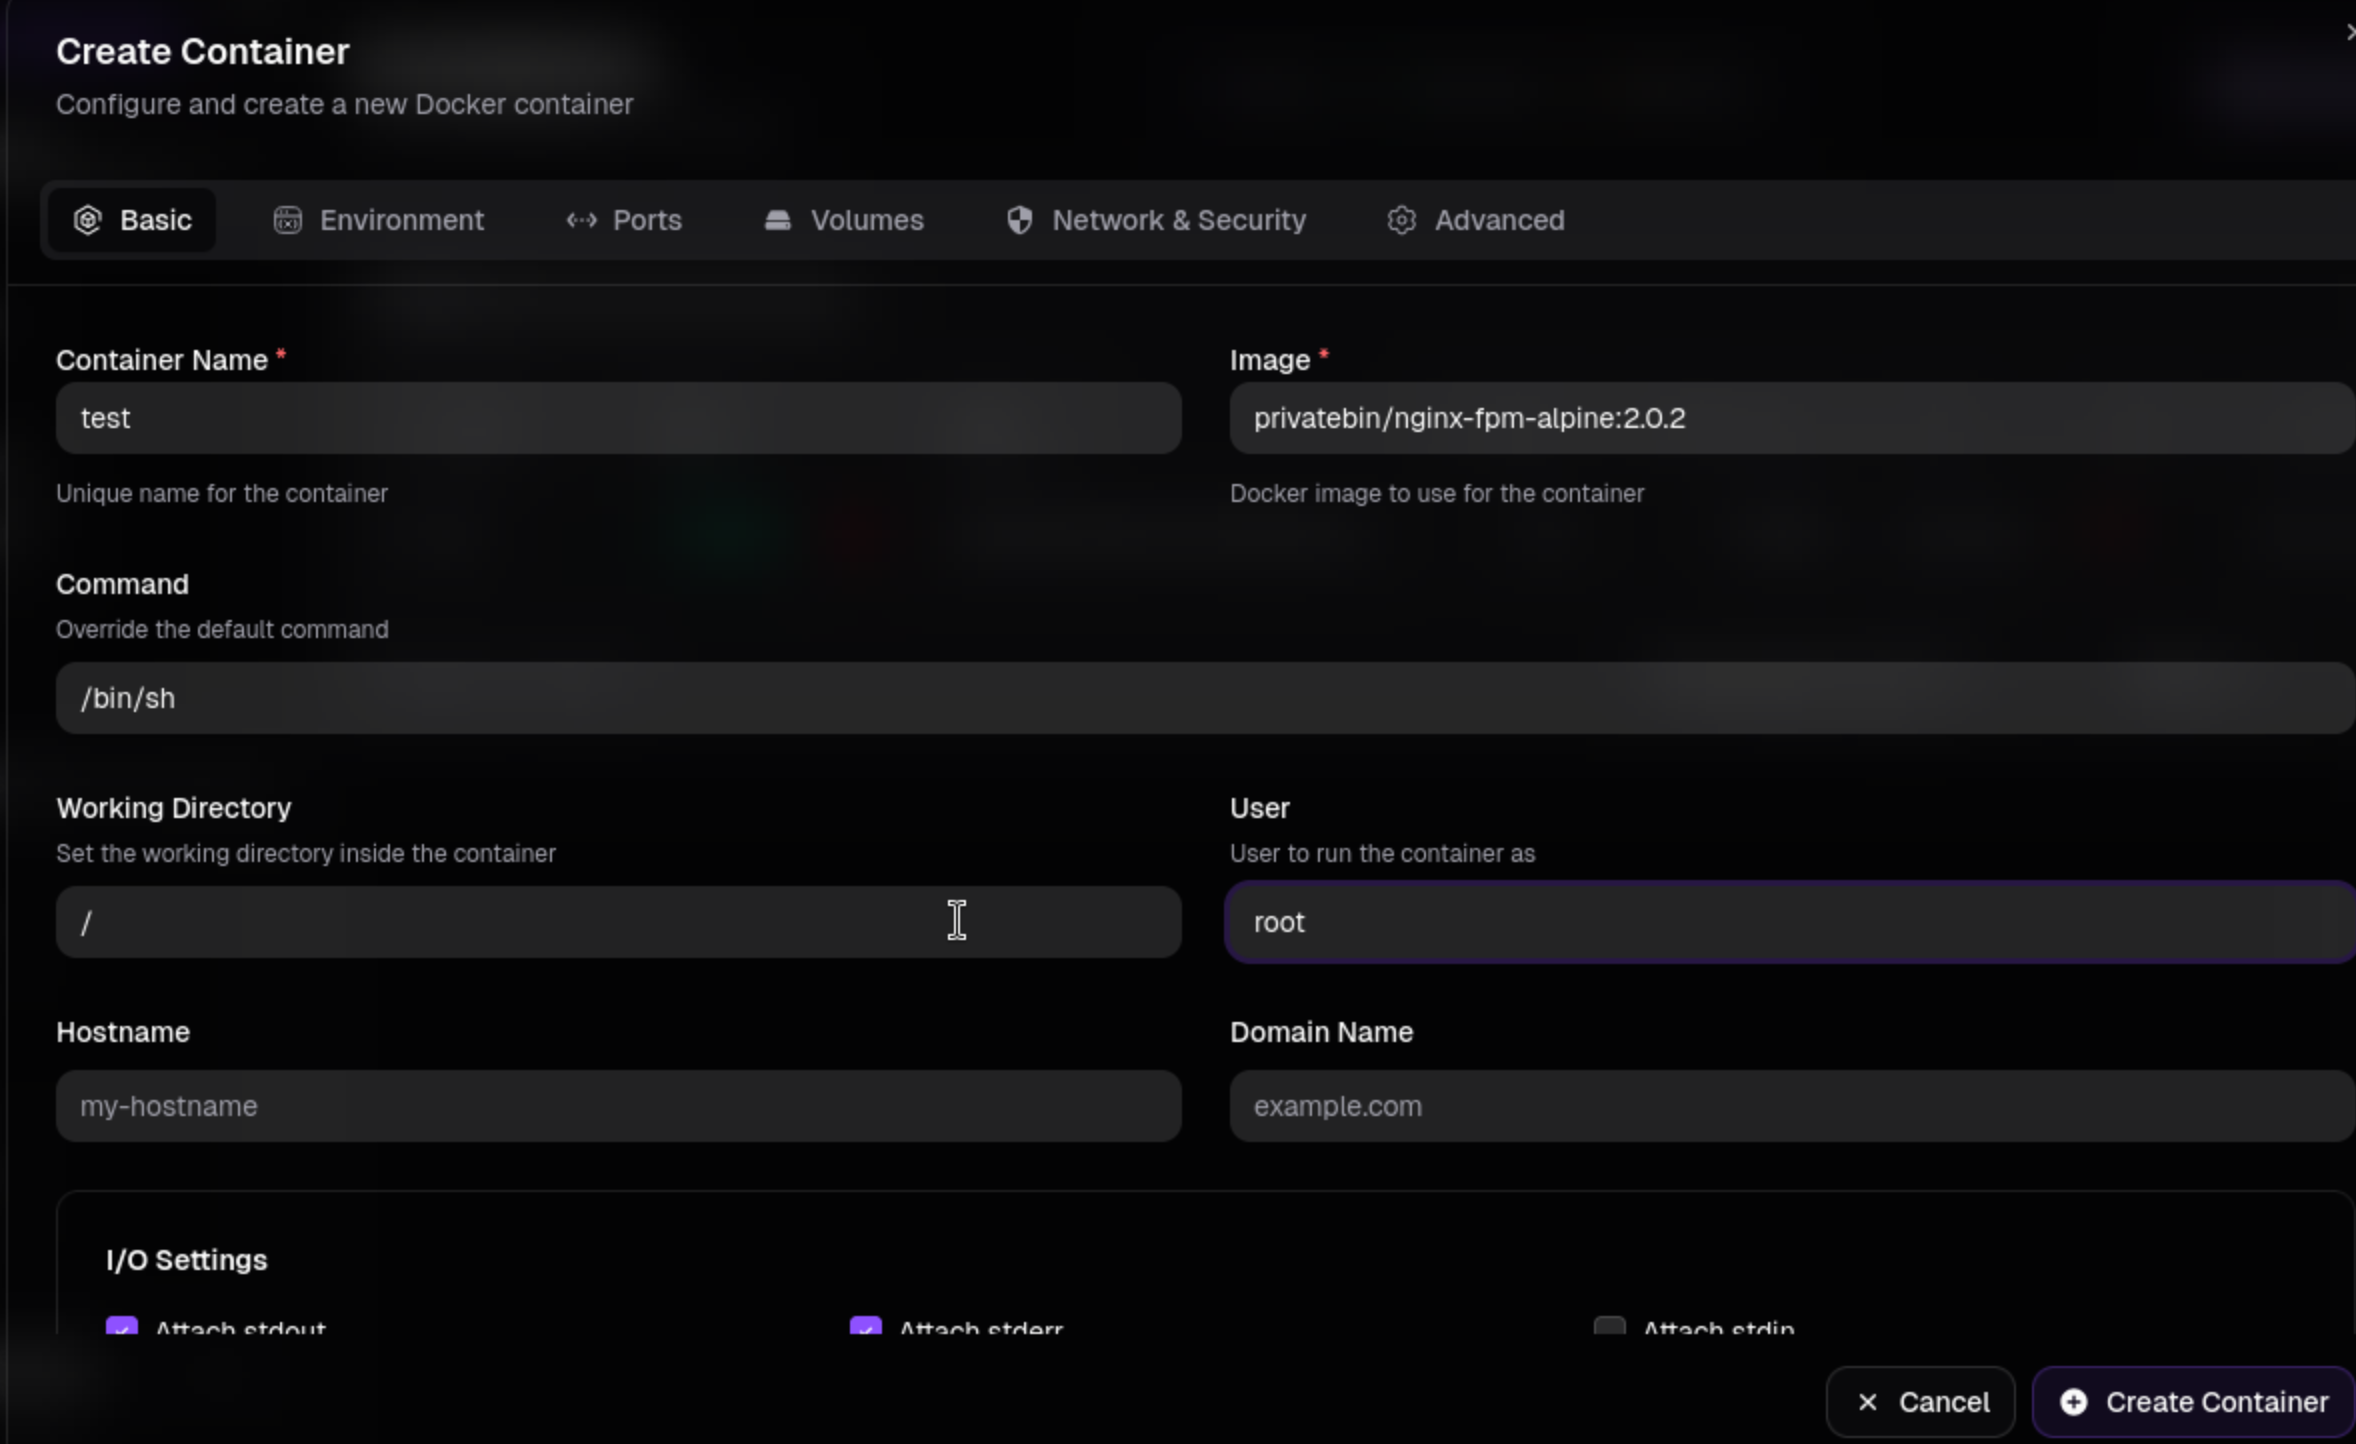Click the Image field with privatebin image
The width and height of the screenshot is (2356, 1444).
(1790, 418)
